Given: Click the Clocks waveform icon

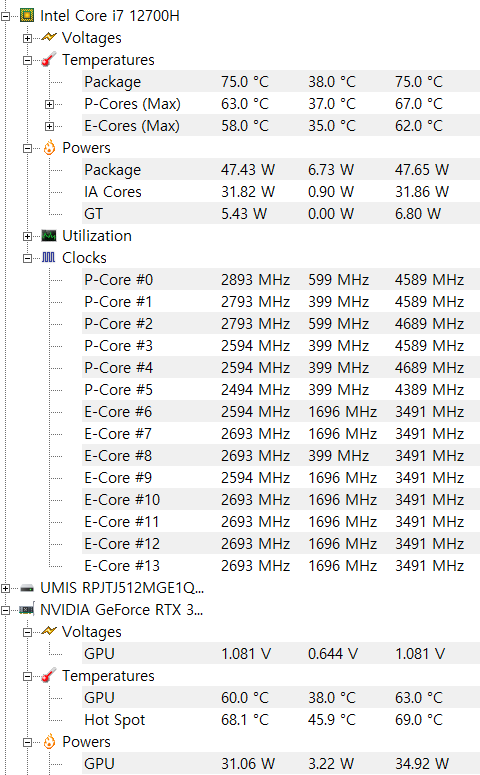Looking at the screenshot, I should 48,258.
